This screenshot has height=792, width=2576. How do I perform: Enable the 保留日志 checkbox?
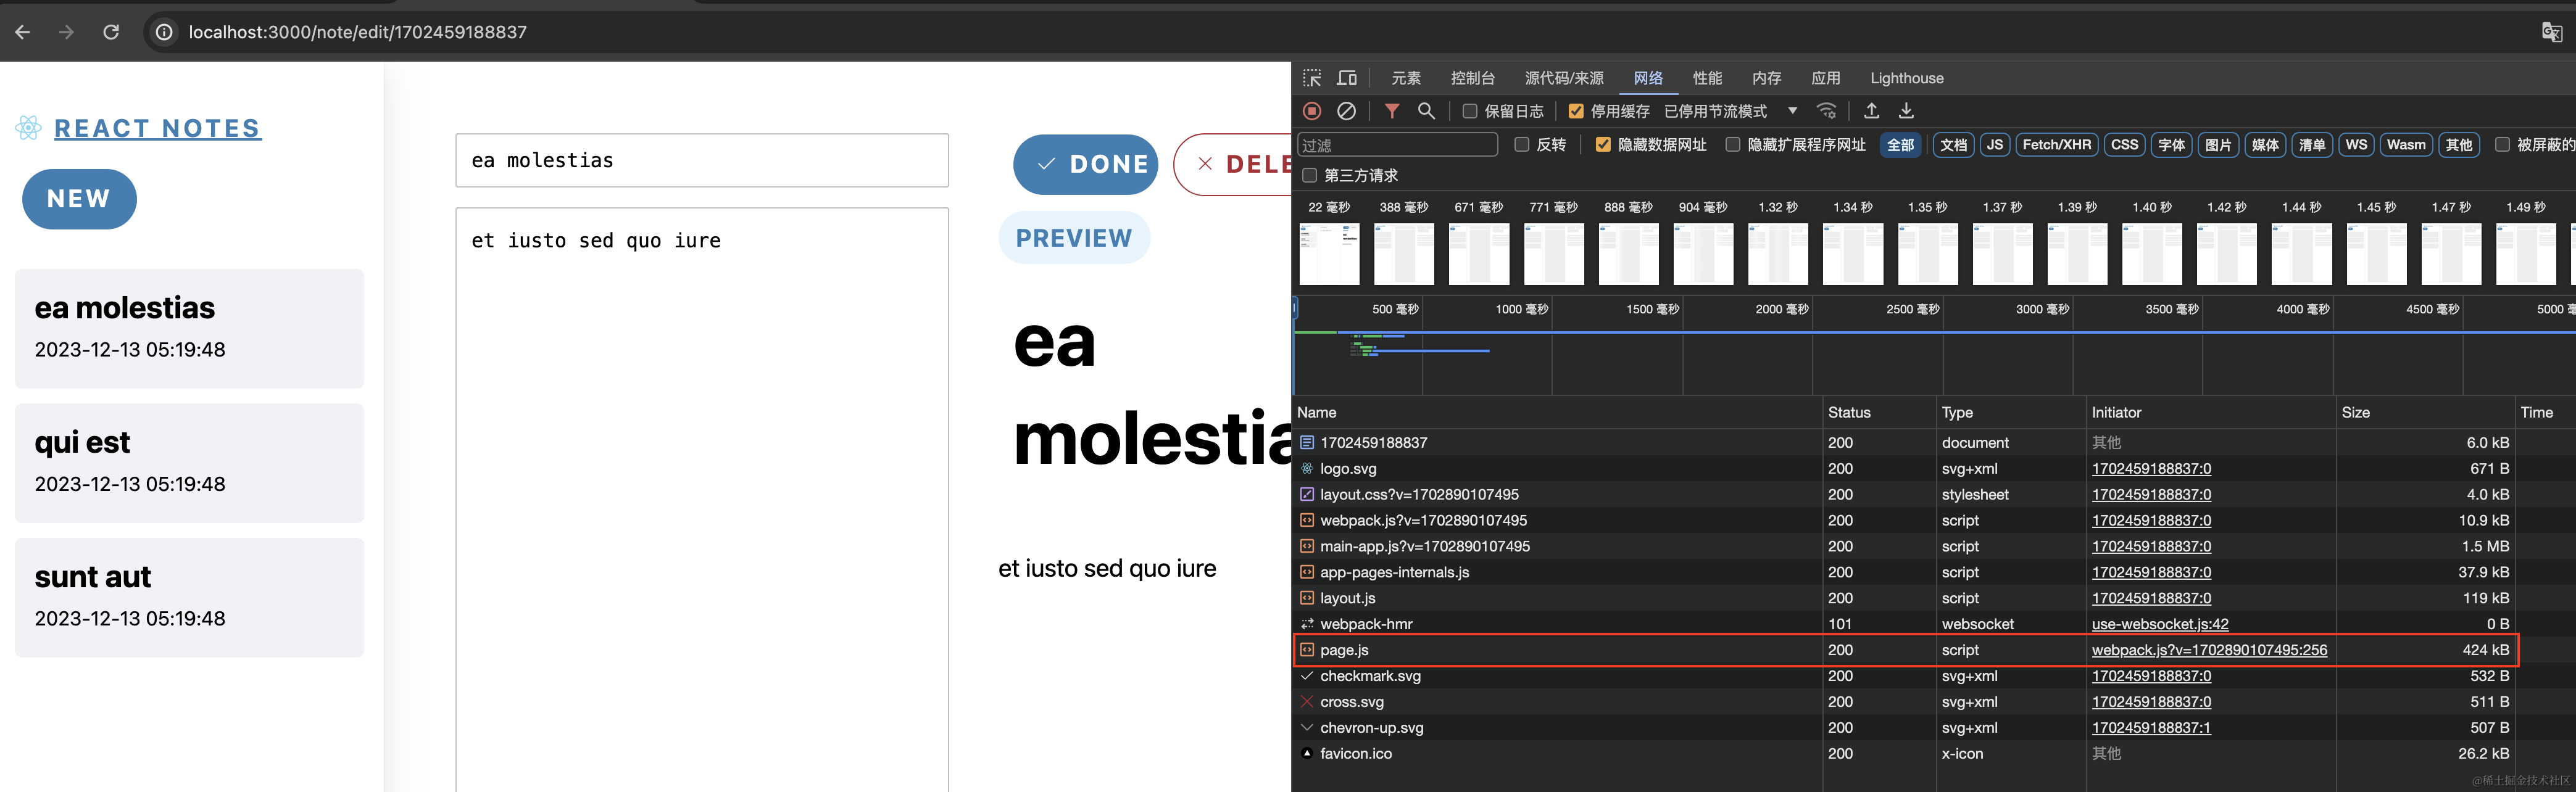click(x=1470, y=111)
